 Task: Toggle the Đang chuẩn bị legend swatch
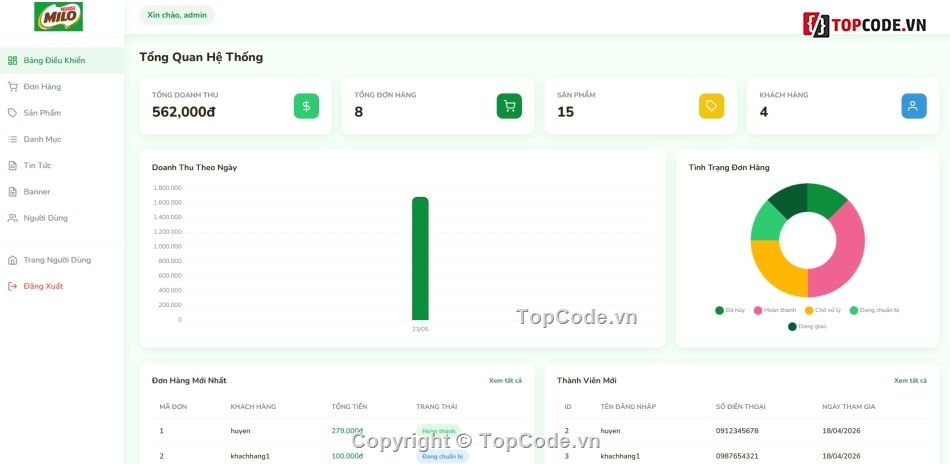pyautogui.click(x=854, y=310)
